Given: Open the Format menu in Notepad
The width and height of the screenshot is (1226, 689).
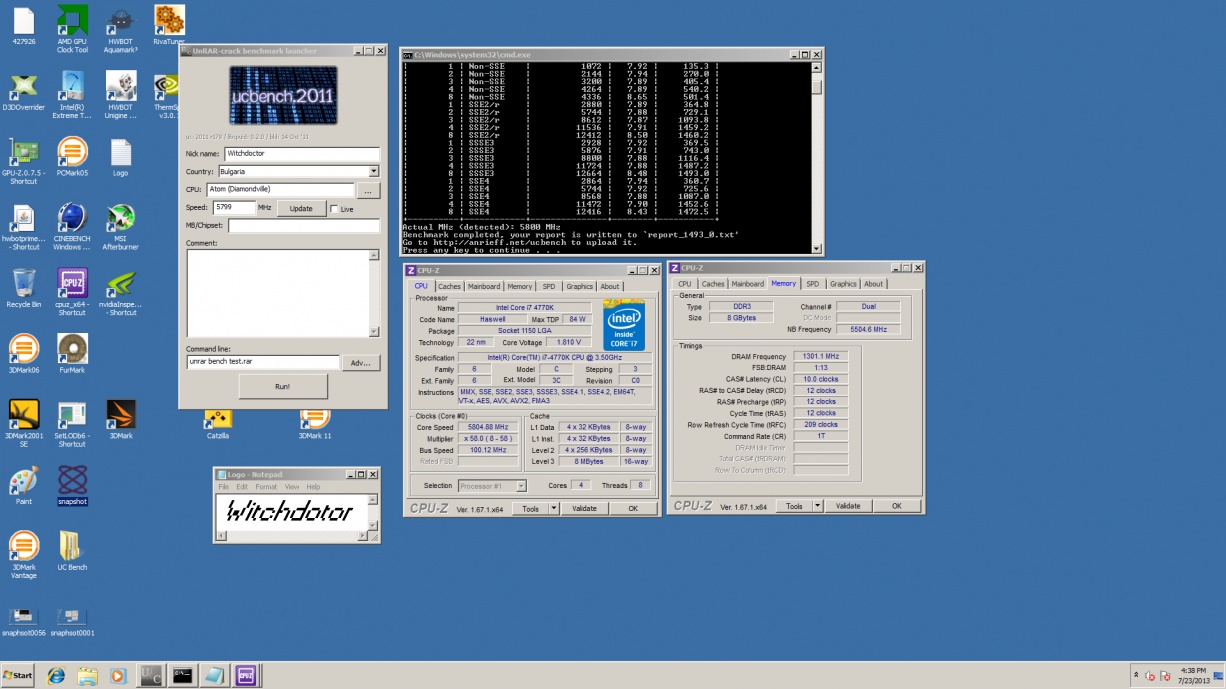Looking at the screenshot, I should tap(266, 487).
